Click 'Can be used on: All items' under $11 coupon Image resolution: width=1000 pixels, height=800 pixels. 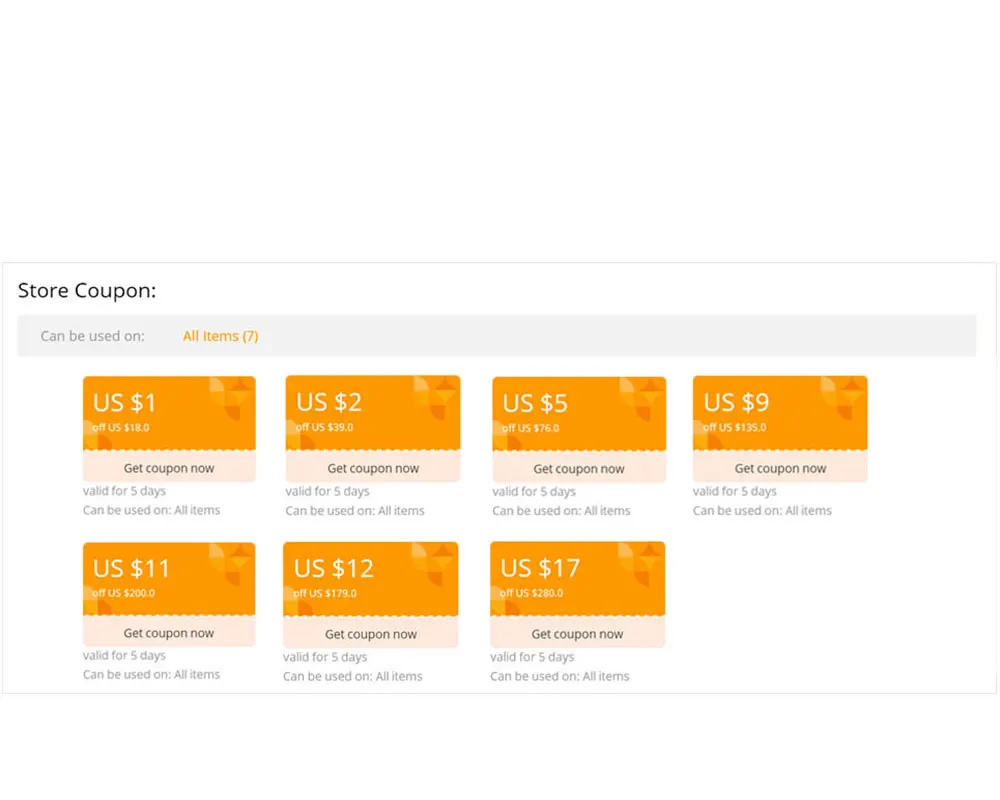click(x=151, y=674)
